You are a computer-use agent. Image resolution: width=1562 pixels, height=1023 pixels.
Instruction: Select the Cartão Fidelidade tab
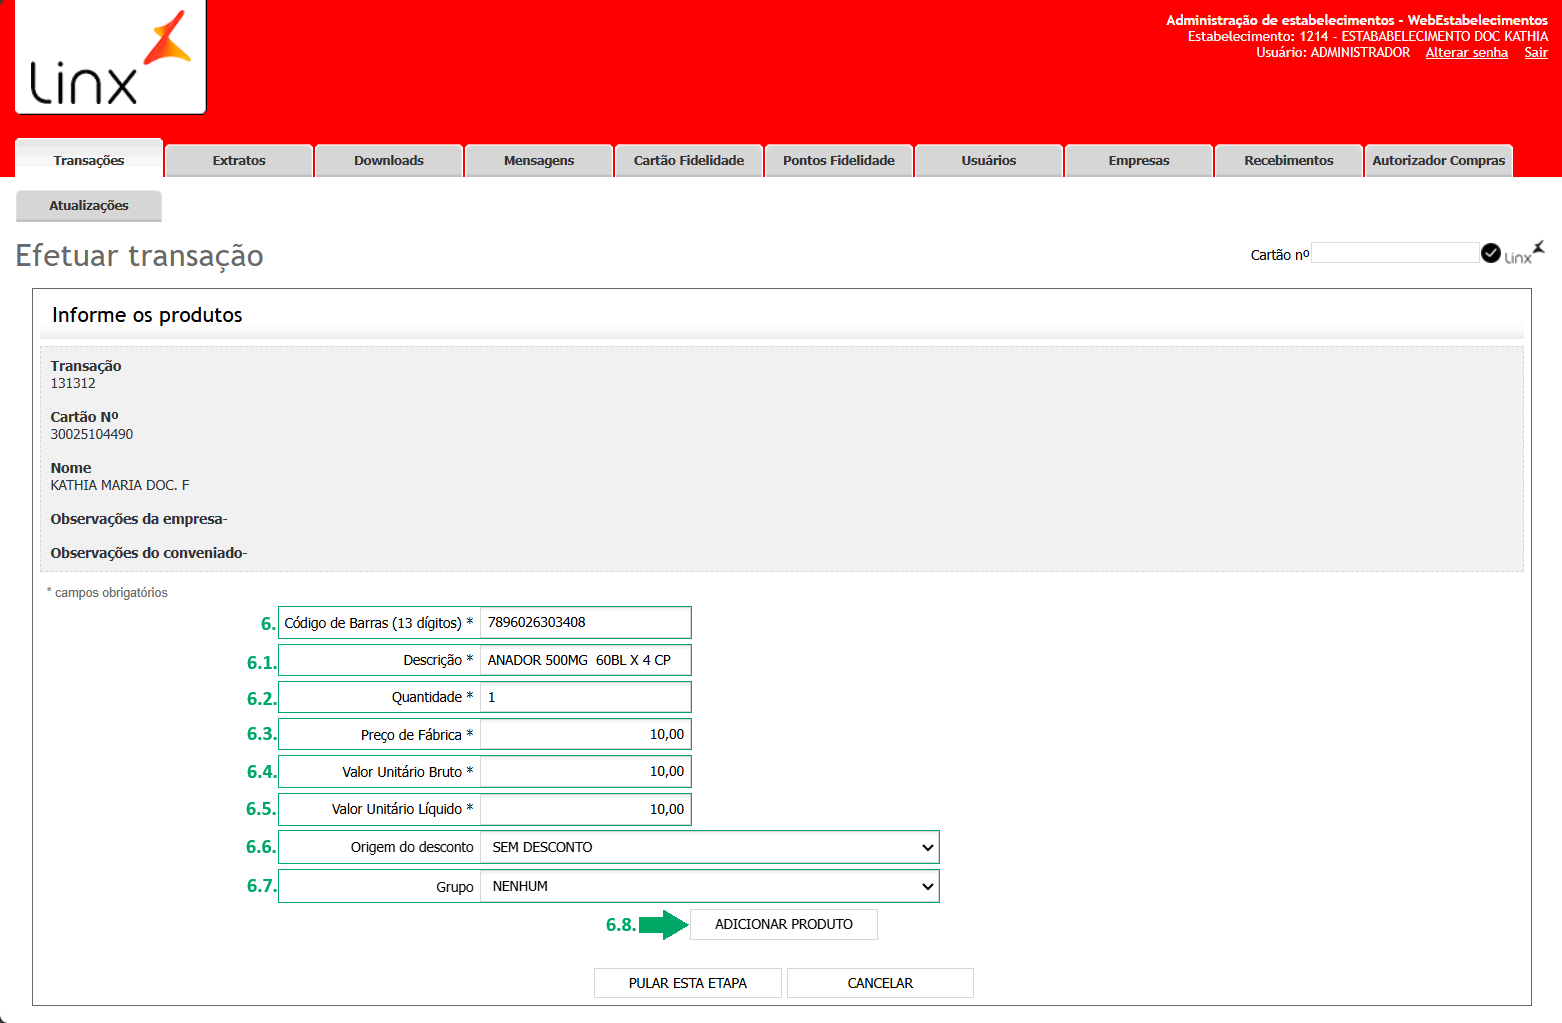pyautogui.click(x=689, y=161)
